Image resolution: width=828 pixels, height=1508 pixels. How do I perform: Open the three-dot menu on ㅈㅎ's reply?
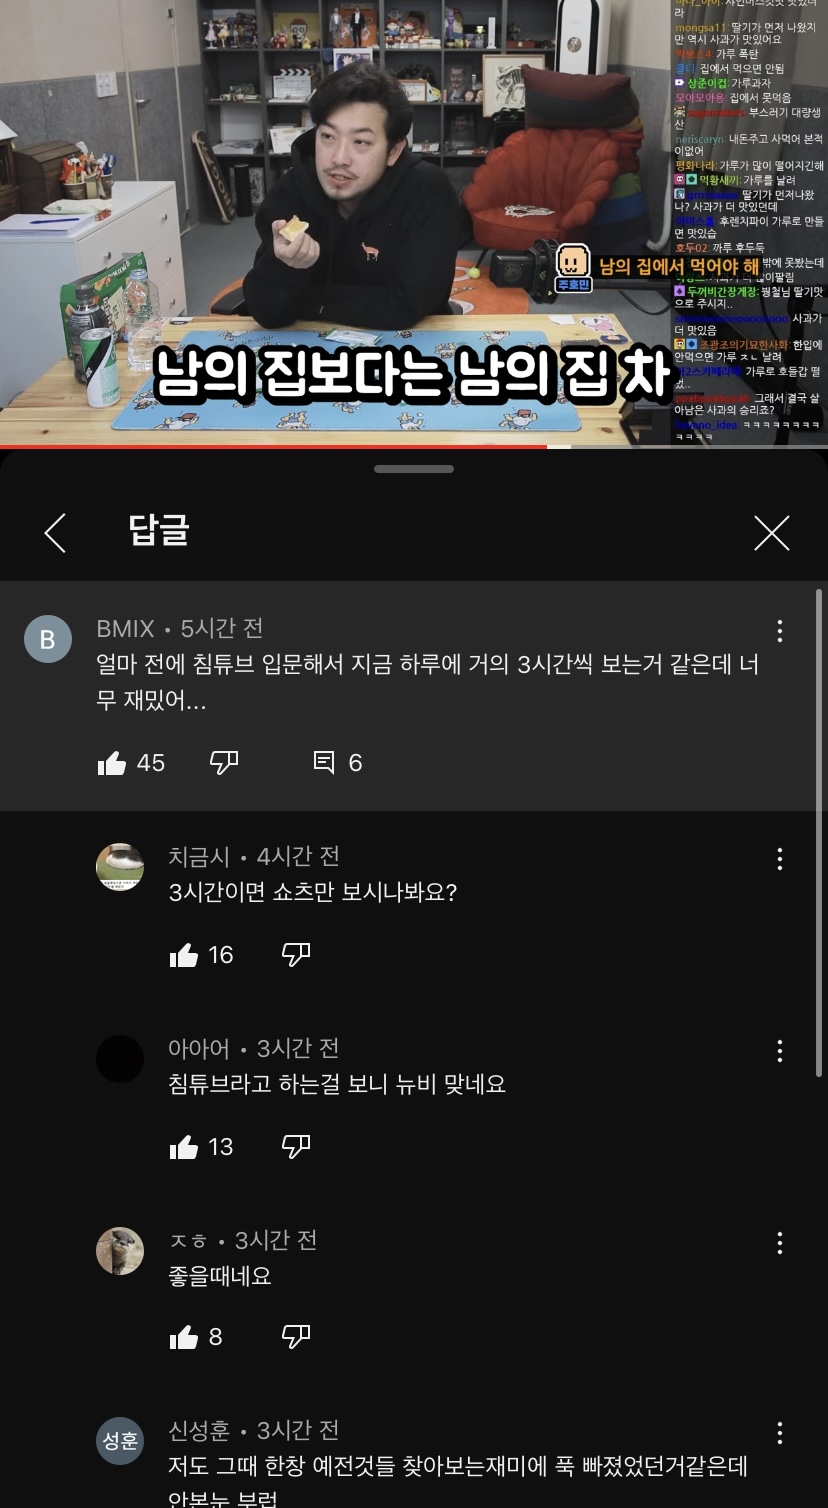click(779, 1242)
